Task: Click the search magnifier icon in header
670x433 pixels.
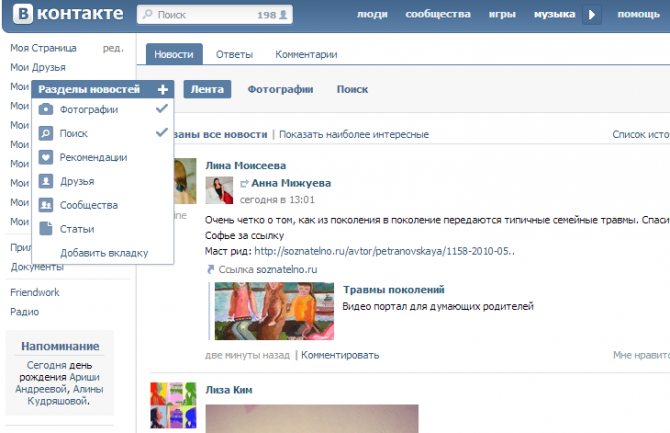Action: pyautogui.click(x=147, y=14)
